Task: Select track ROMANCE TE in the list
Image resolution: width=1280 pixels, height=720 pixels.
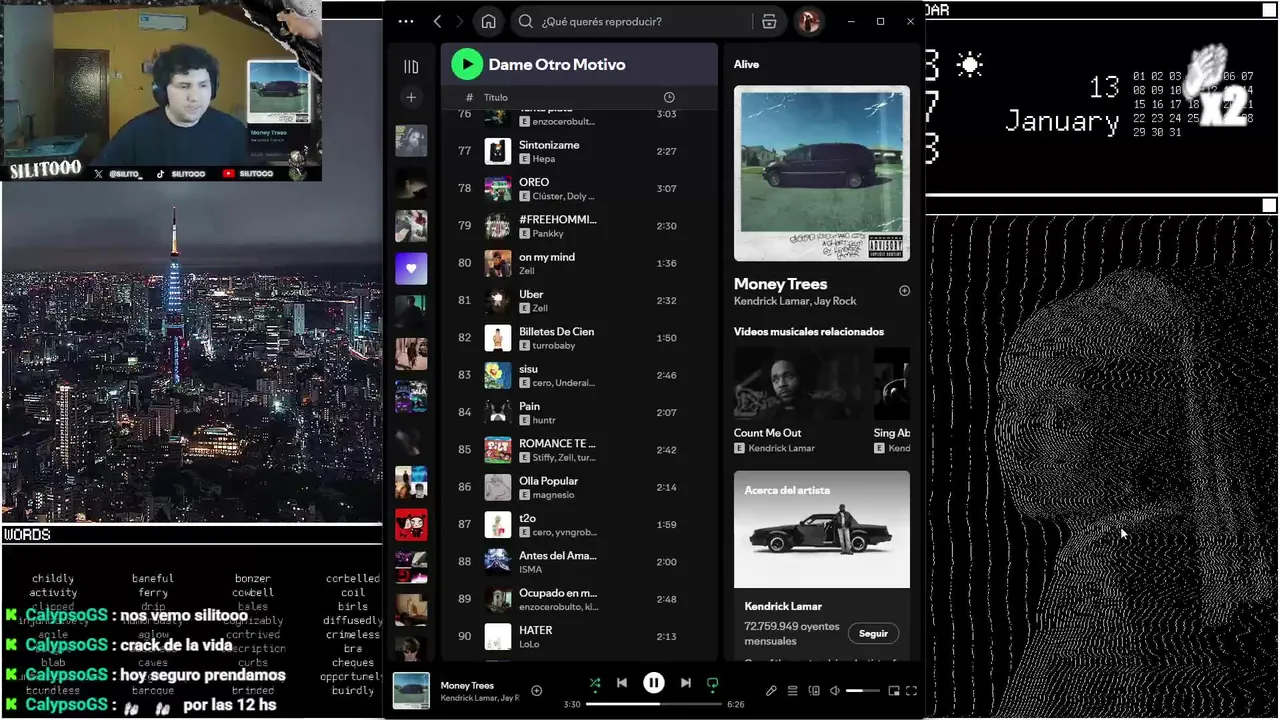Action: 579,450
